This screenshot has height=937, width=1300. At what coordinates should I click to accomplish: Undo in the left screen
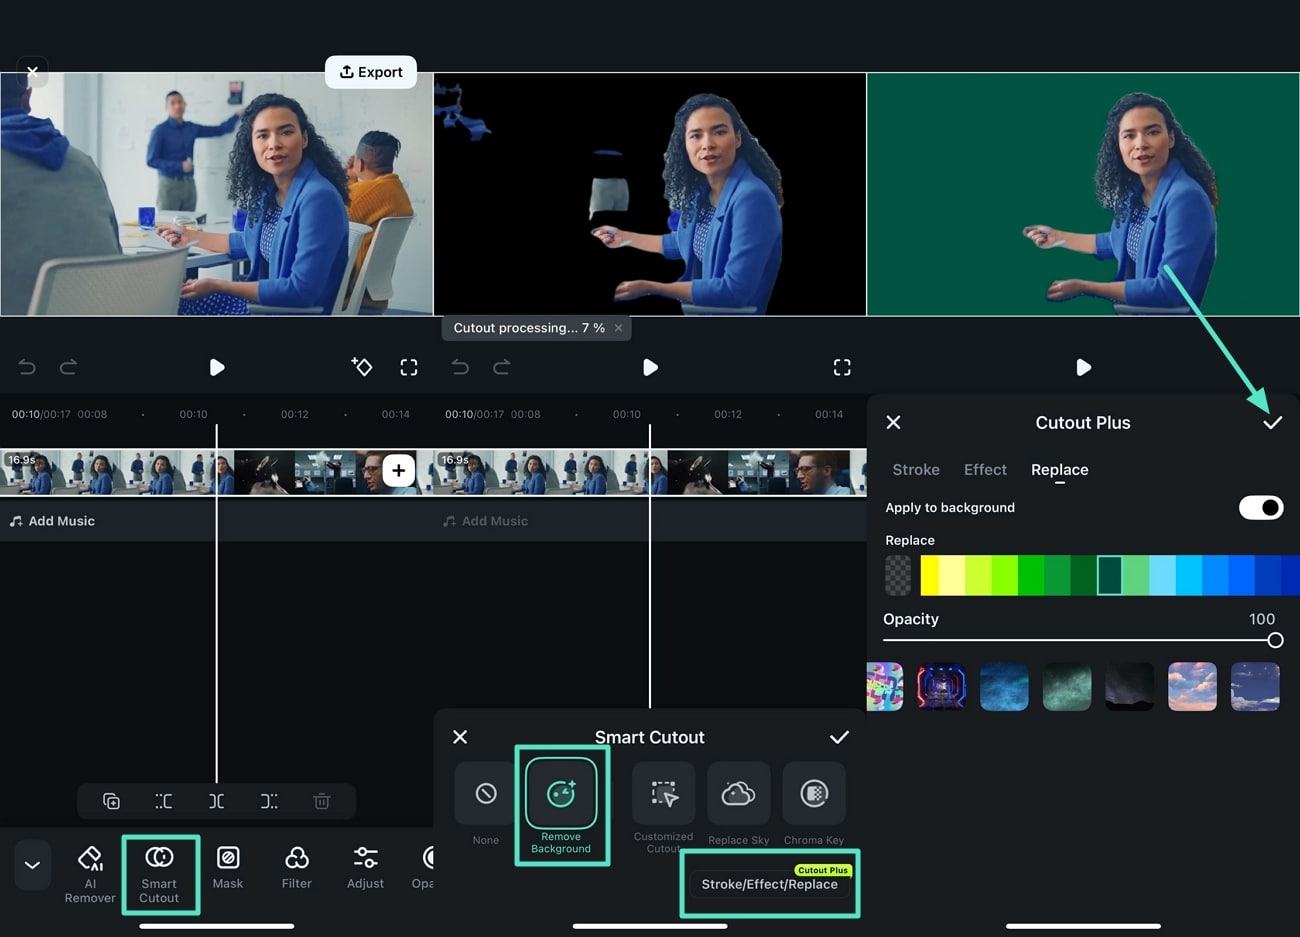[x=27, y=367]
